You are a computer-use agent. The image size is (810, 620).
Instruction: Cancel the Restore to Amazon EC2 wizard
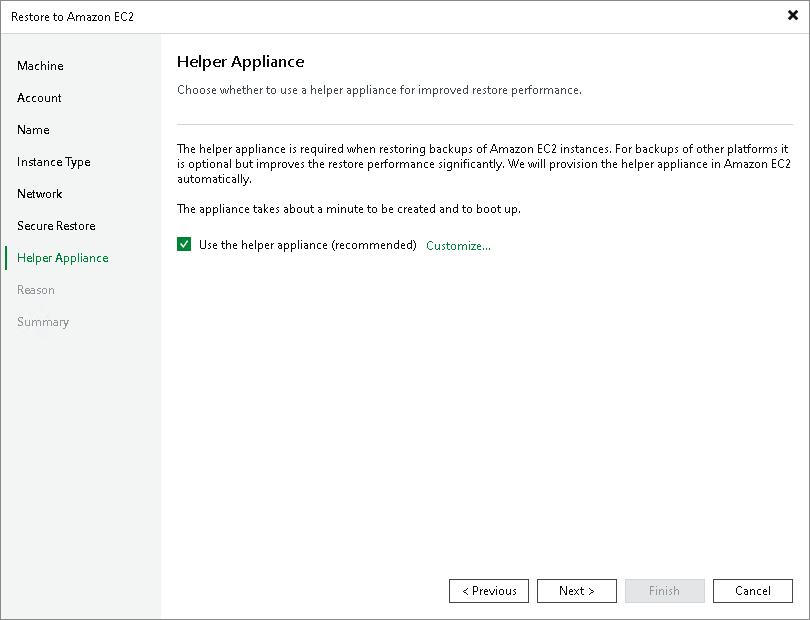[752, 590]
